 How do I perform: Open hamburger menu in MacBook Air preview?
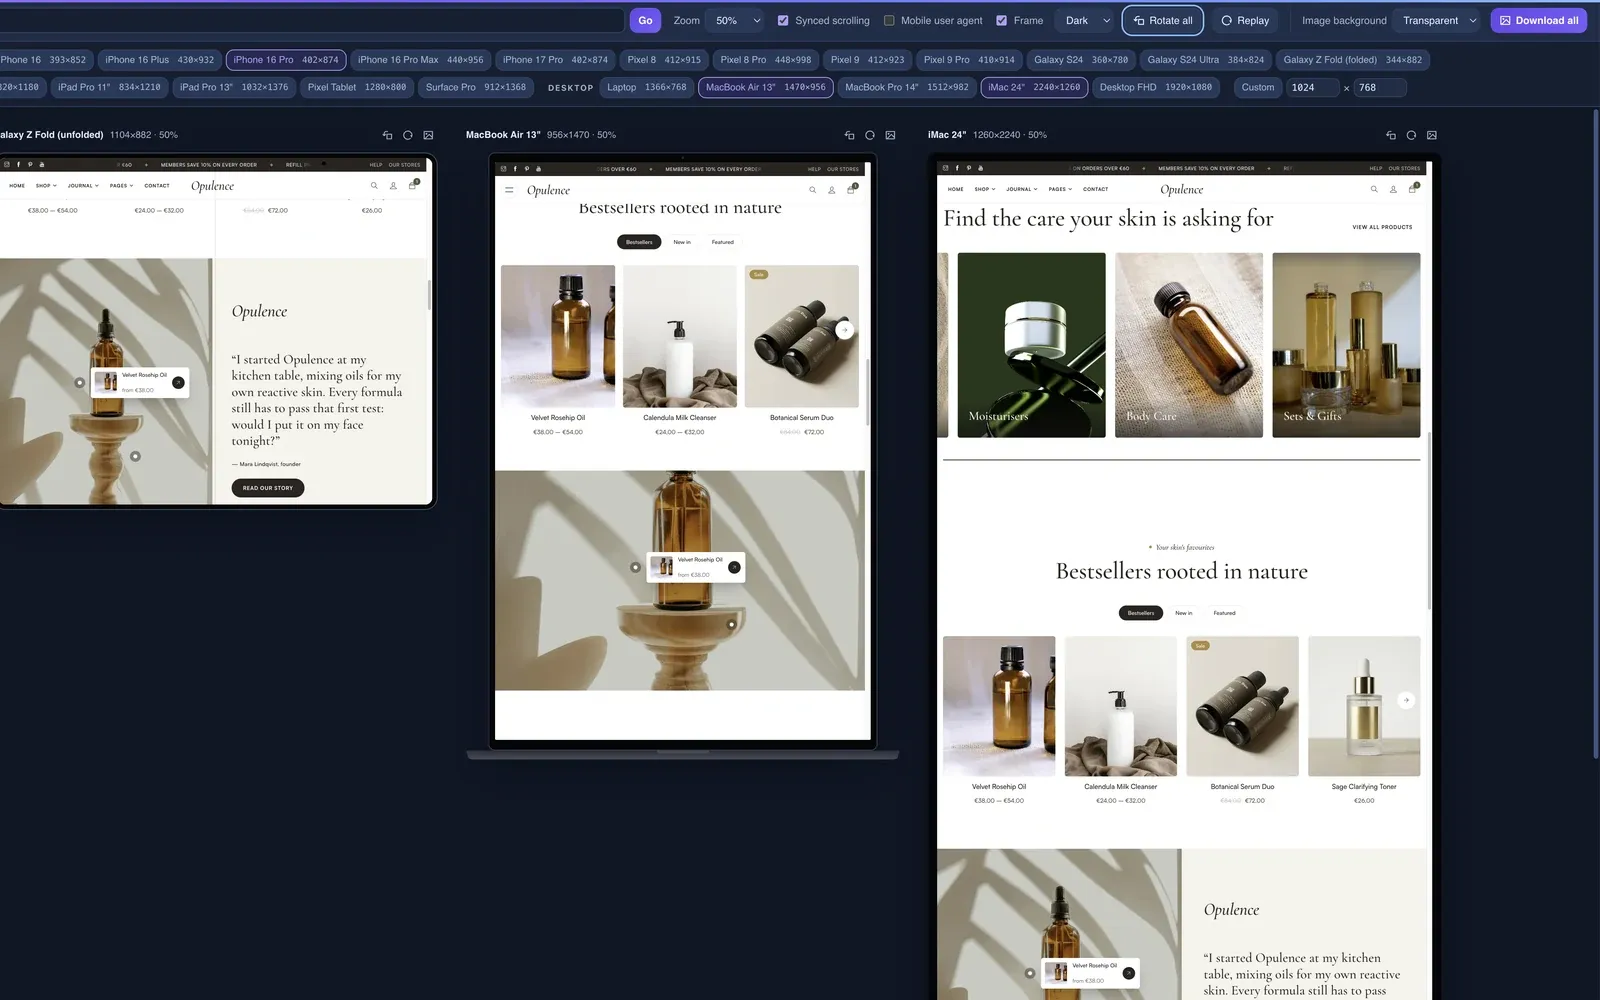pyautogui.click(x=509, y=190)
